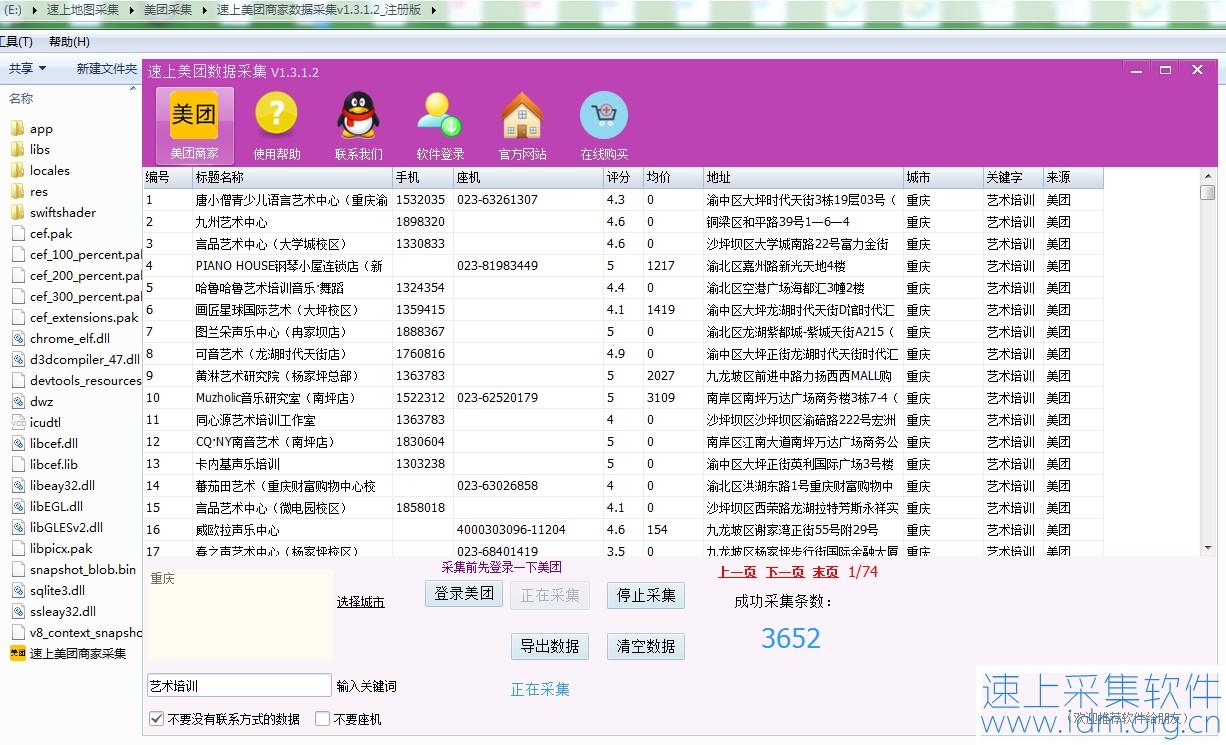Click the 导出数据 button
Screen dimensions: 1226x745
click(x=549, y=646)
